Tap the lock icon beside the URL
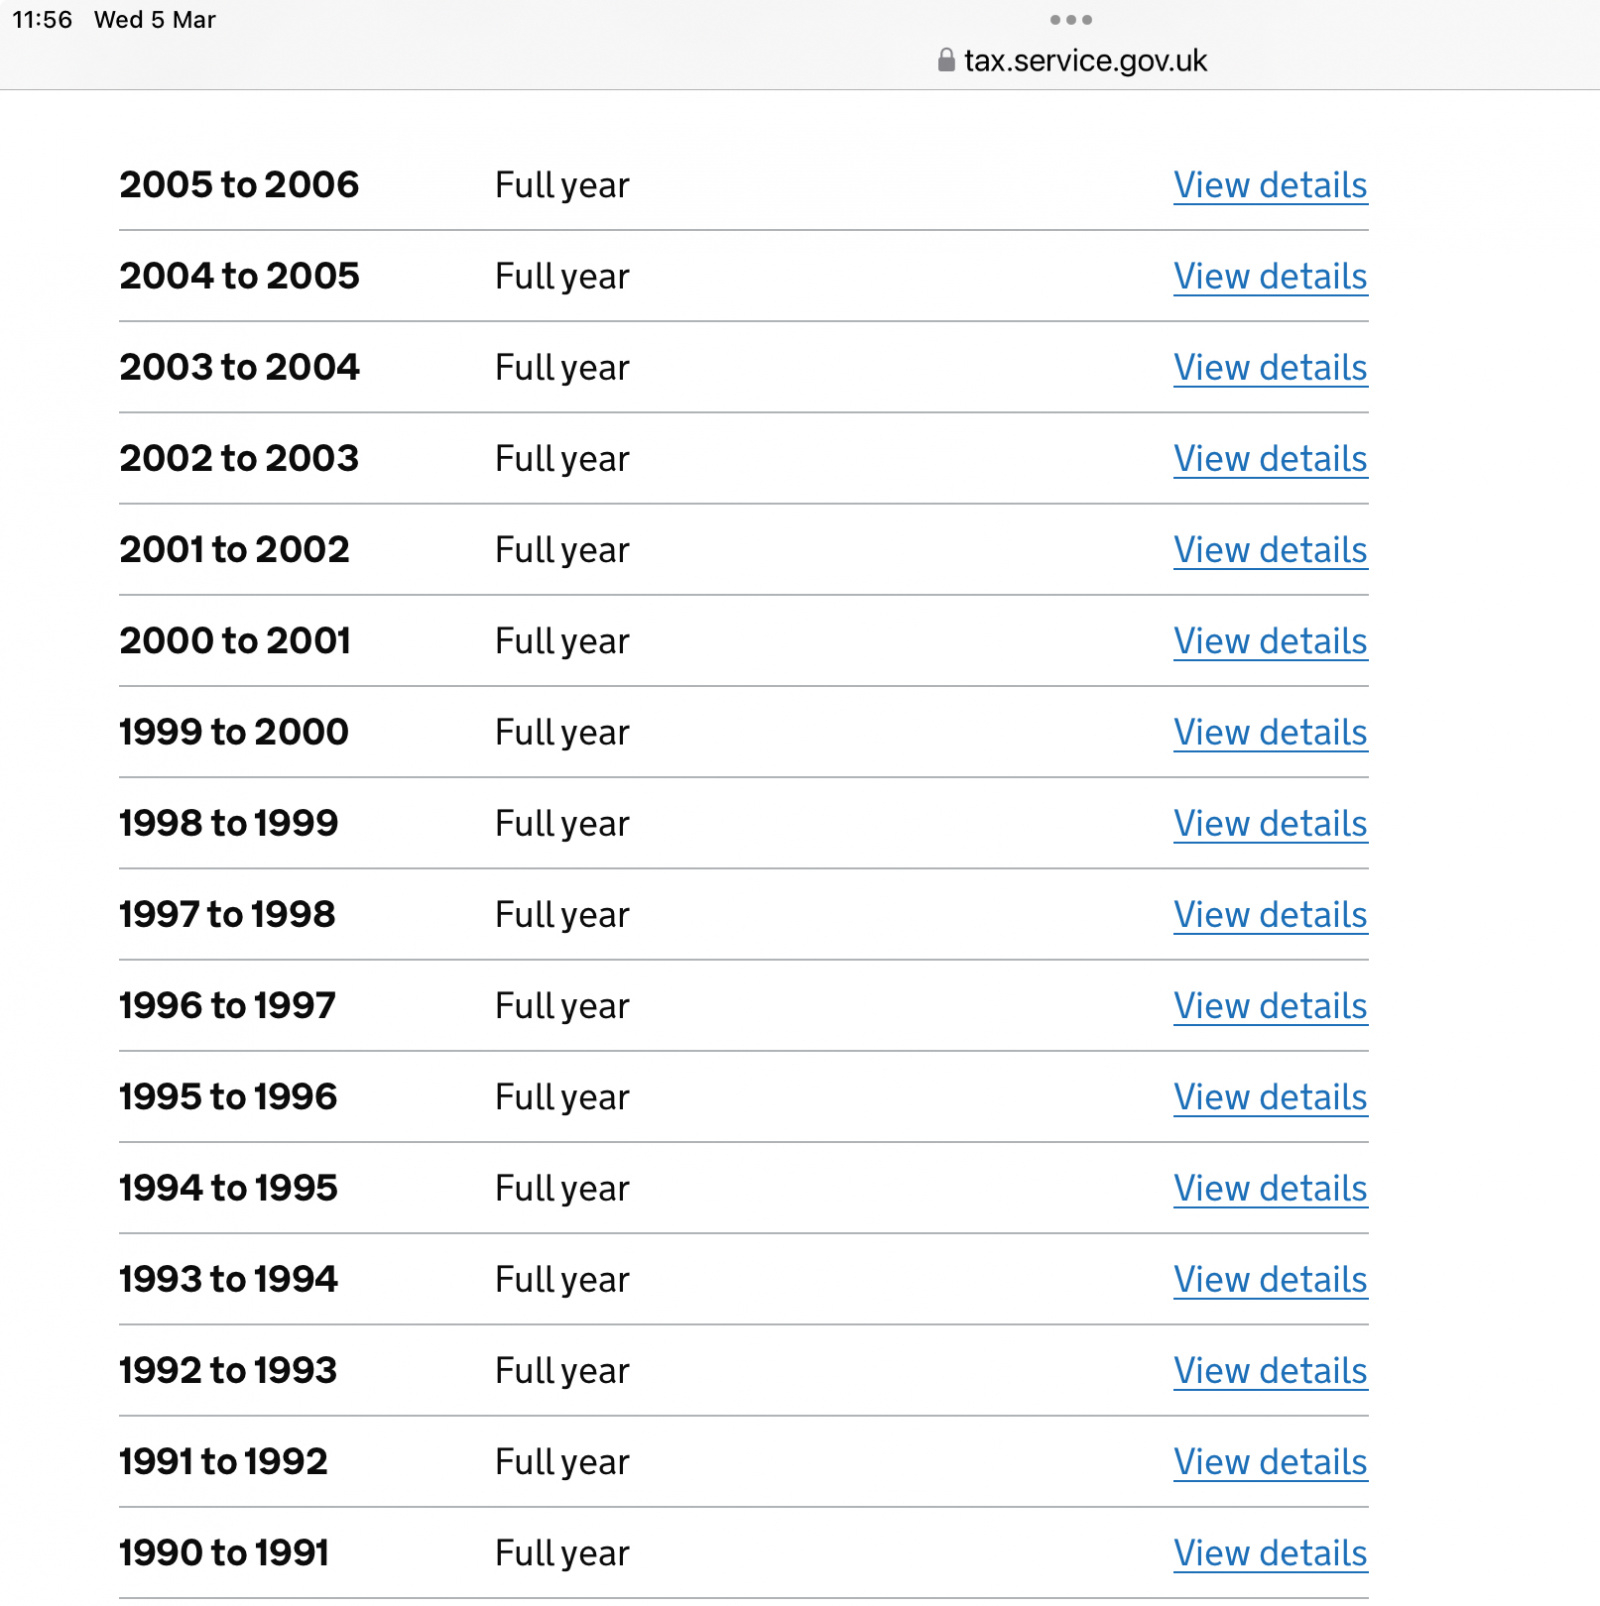The height and width of the screenshot is (1606, 1600). click(x=946, y=61)
